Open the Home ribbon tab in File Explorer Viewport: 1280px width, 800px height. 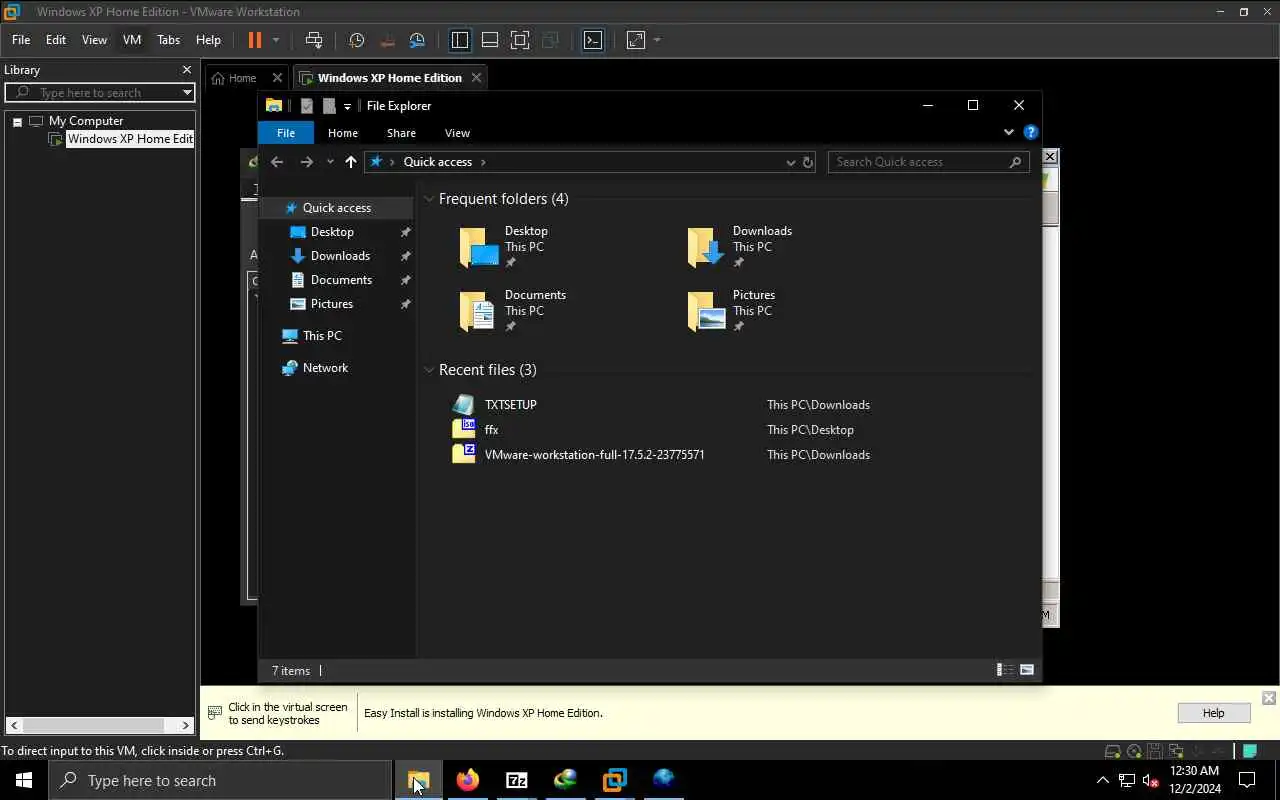coord(343,133)
